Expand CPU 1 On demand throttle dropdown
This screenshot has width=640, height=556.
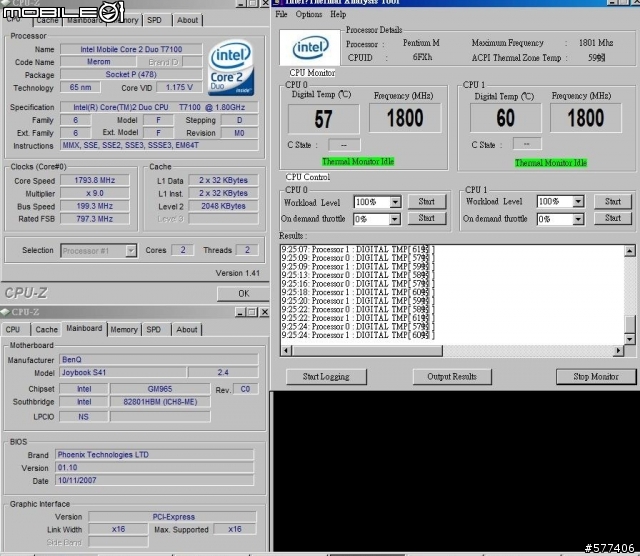tap(578, 219)
